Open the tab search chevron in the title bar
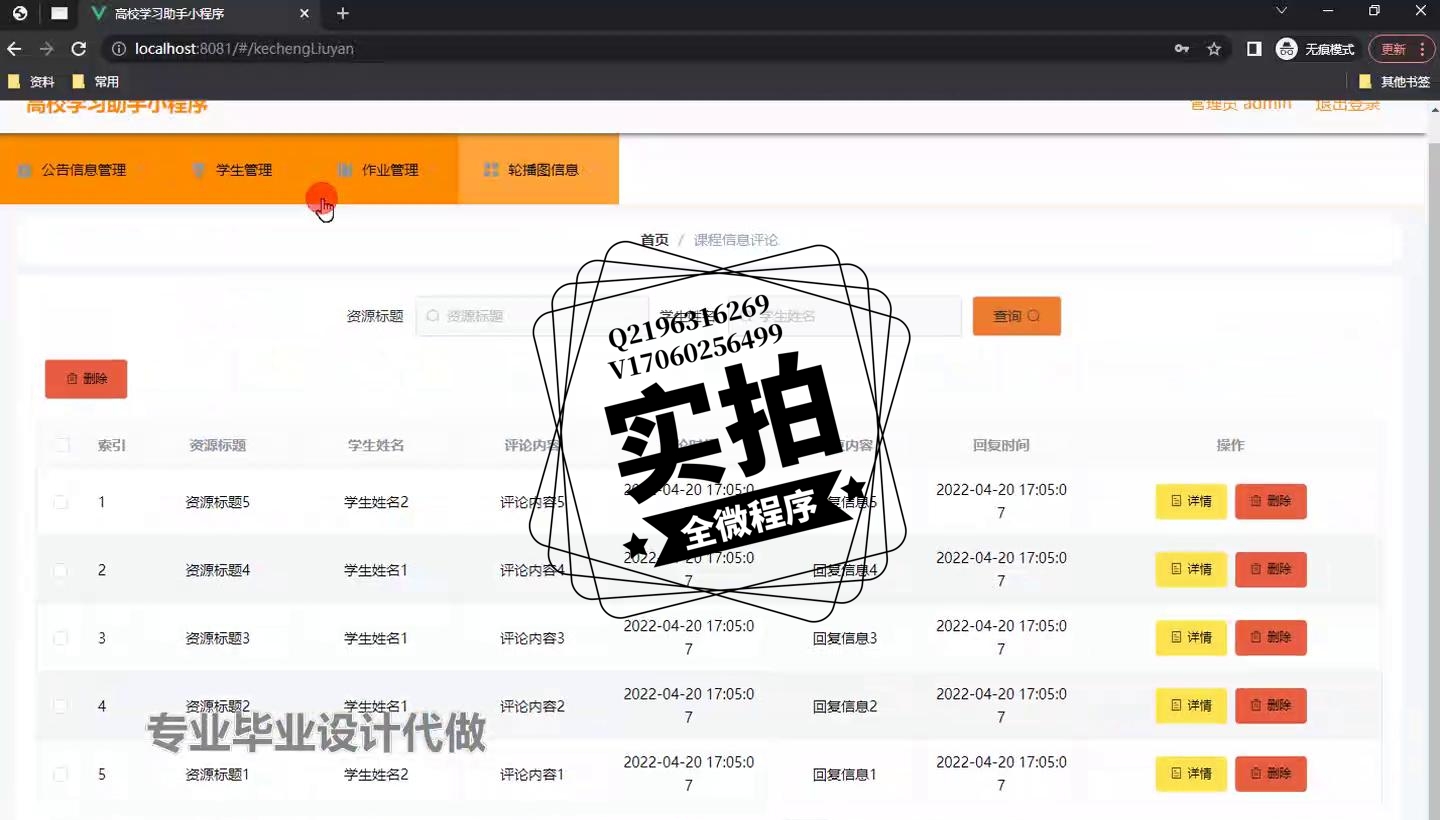Screen dimensions: 1440x820 (1282, 11)
